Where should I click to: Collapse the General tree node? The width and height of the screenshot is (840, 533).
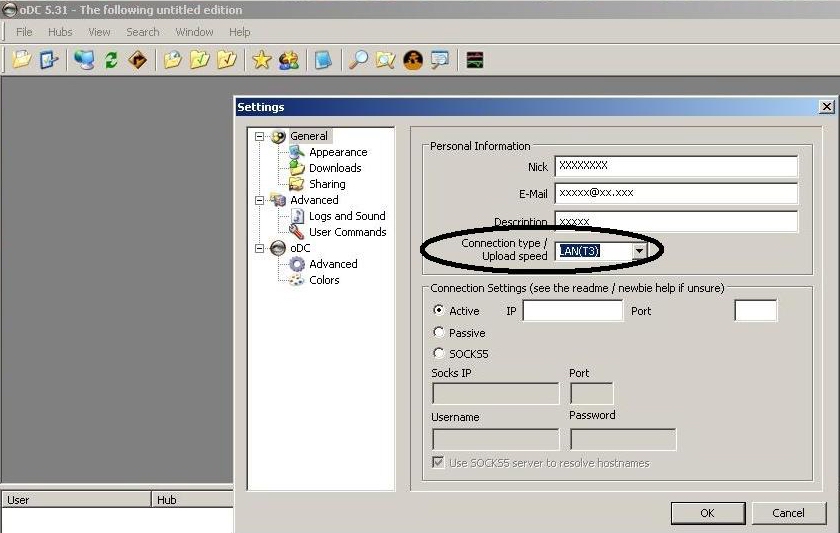click(x=259, y=136)
